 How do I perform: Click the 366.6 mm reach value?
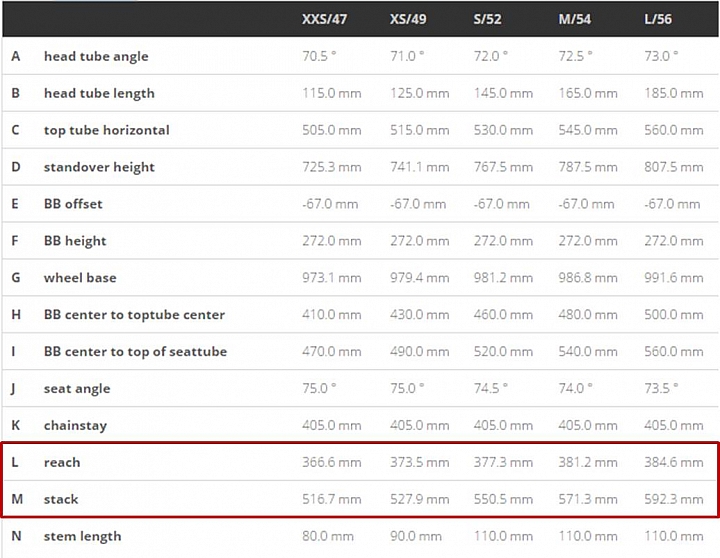point(332,462)
